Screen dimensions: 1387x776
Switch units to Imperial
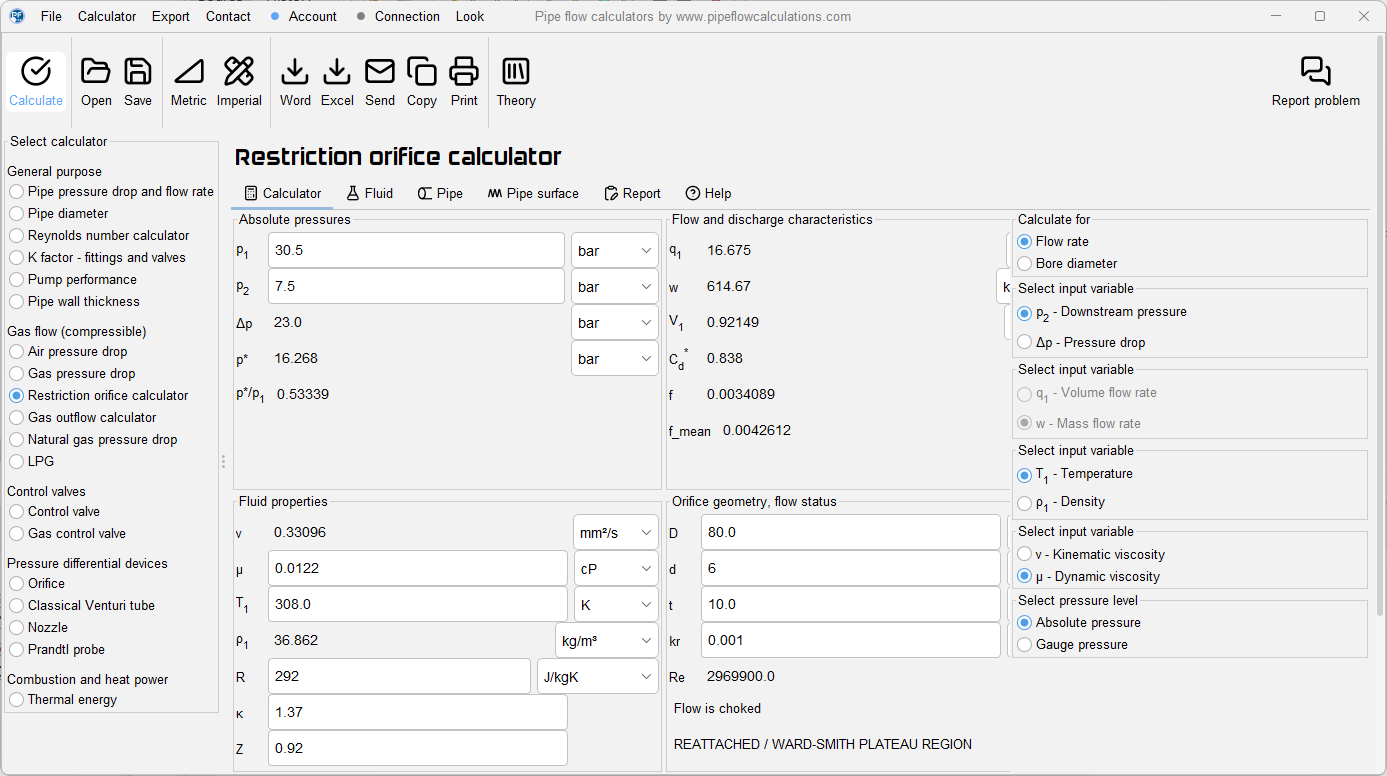pyautogui.click(x=239, y=81)
